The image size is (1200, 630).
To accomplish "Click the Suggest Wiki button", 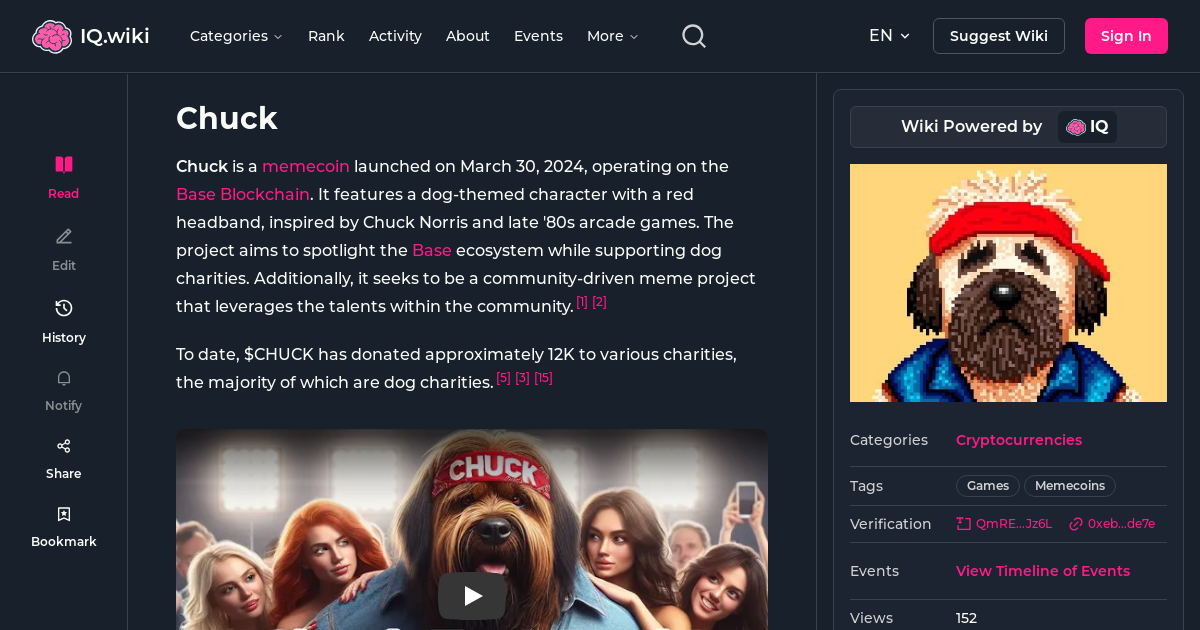I will pyautogui.click(x=998, y=35).
